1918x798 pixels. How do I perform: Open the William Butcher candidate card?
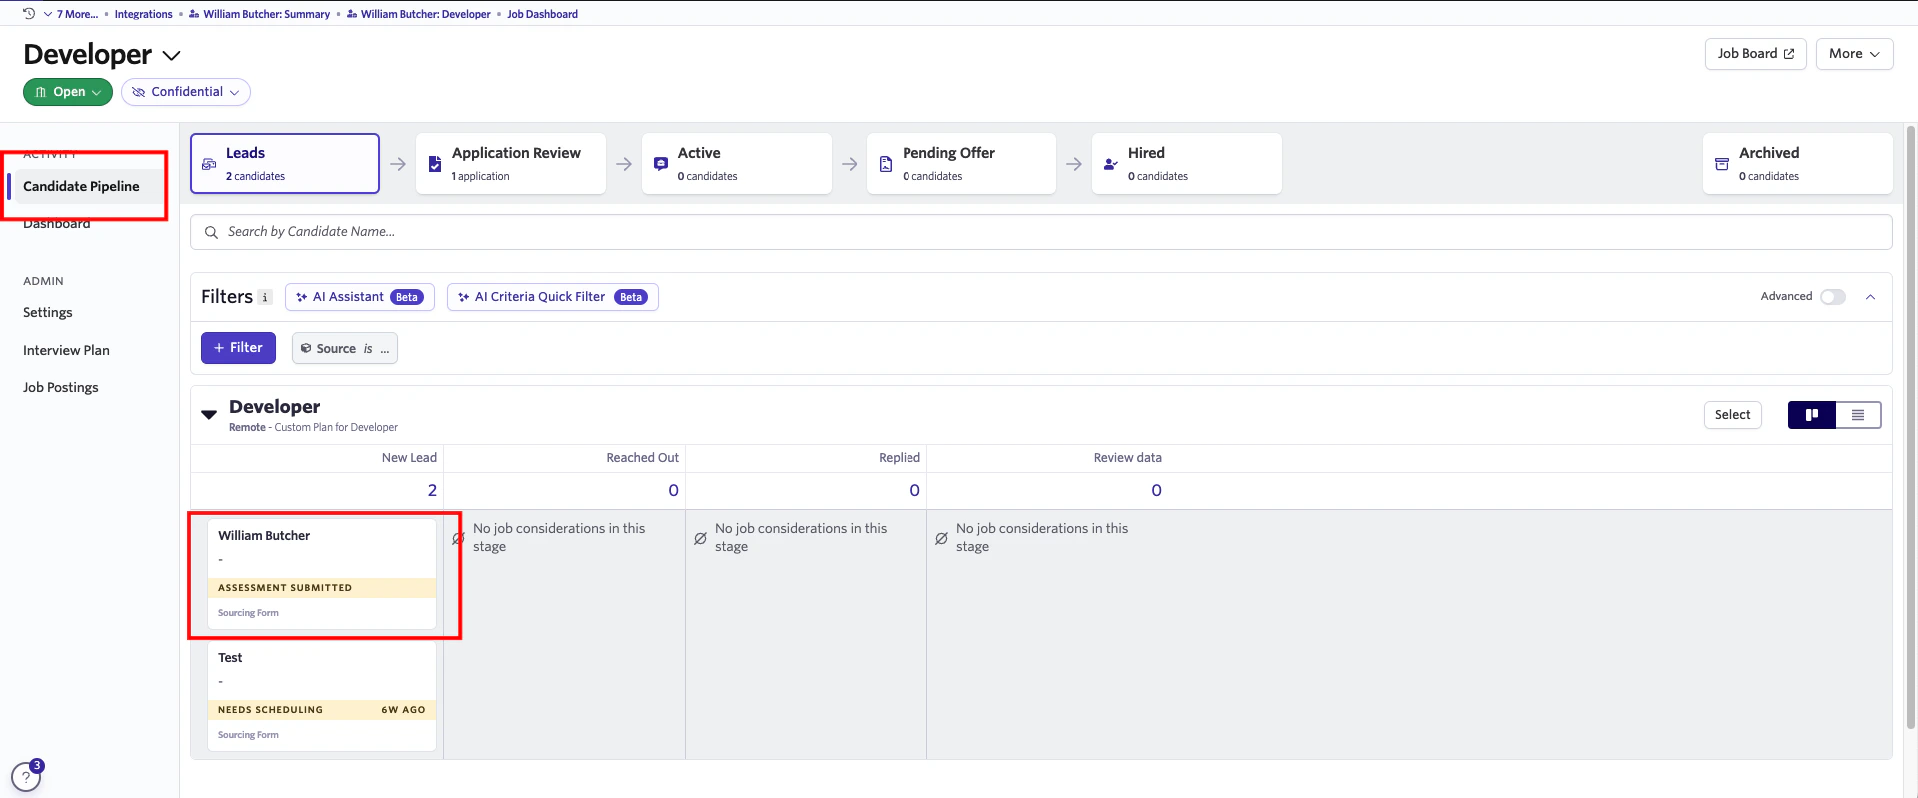pyautogui.click(x=322, y=573)
